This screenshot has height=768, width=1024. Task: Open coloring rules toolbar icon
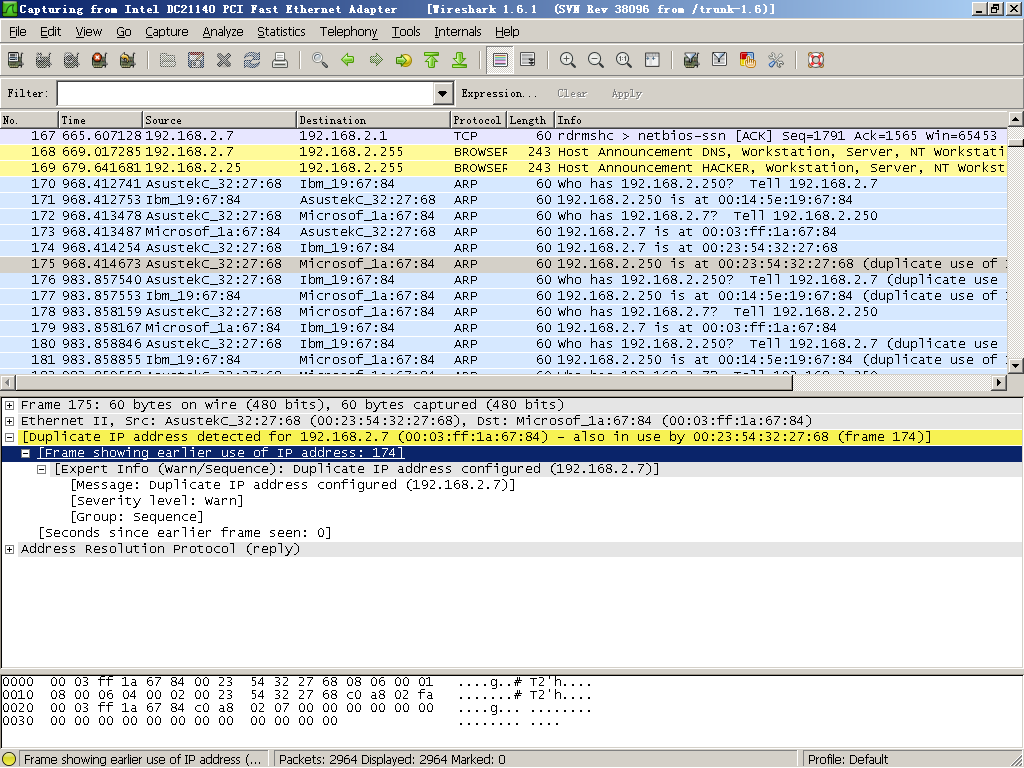748,60
